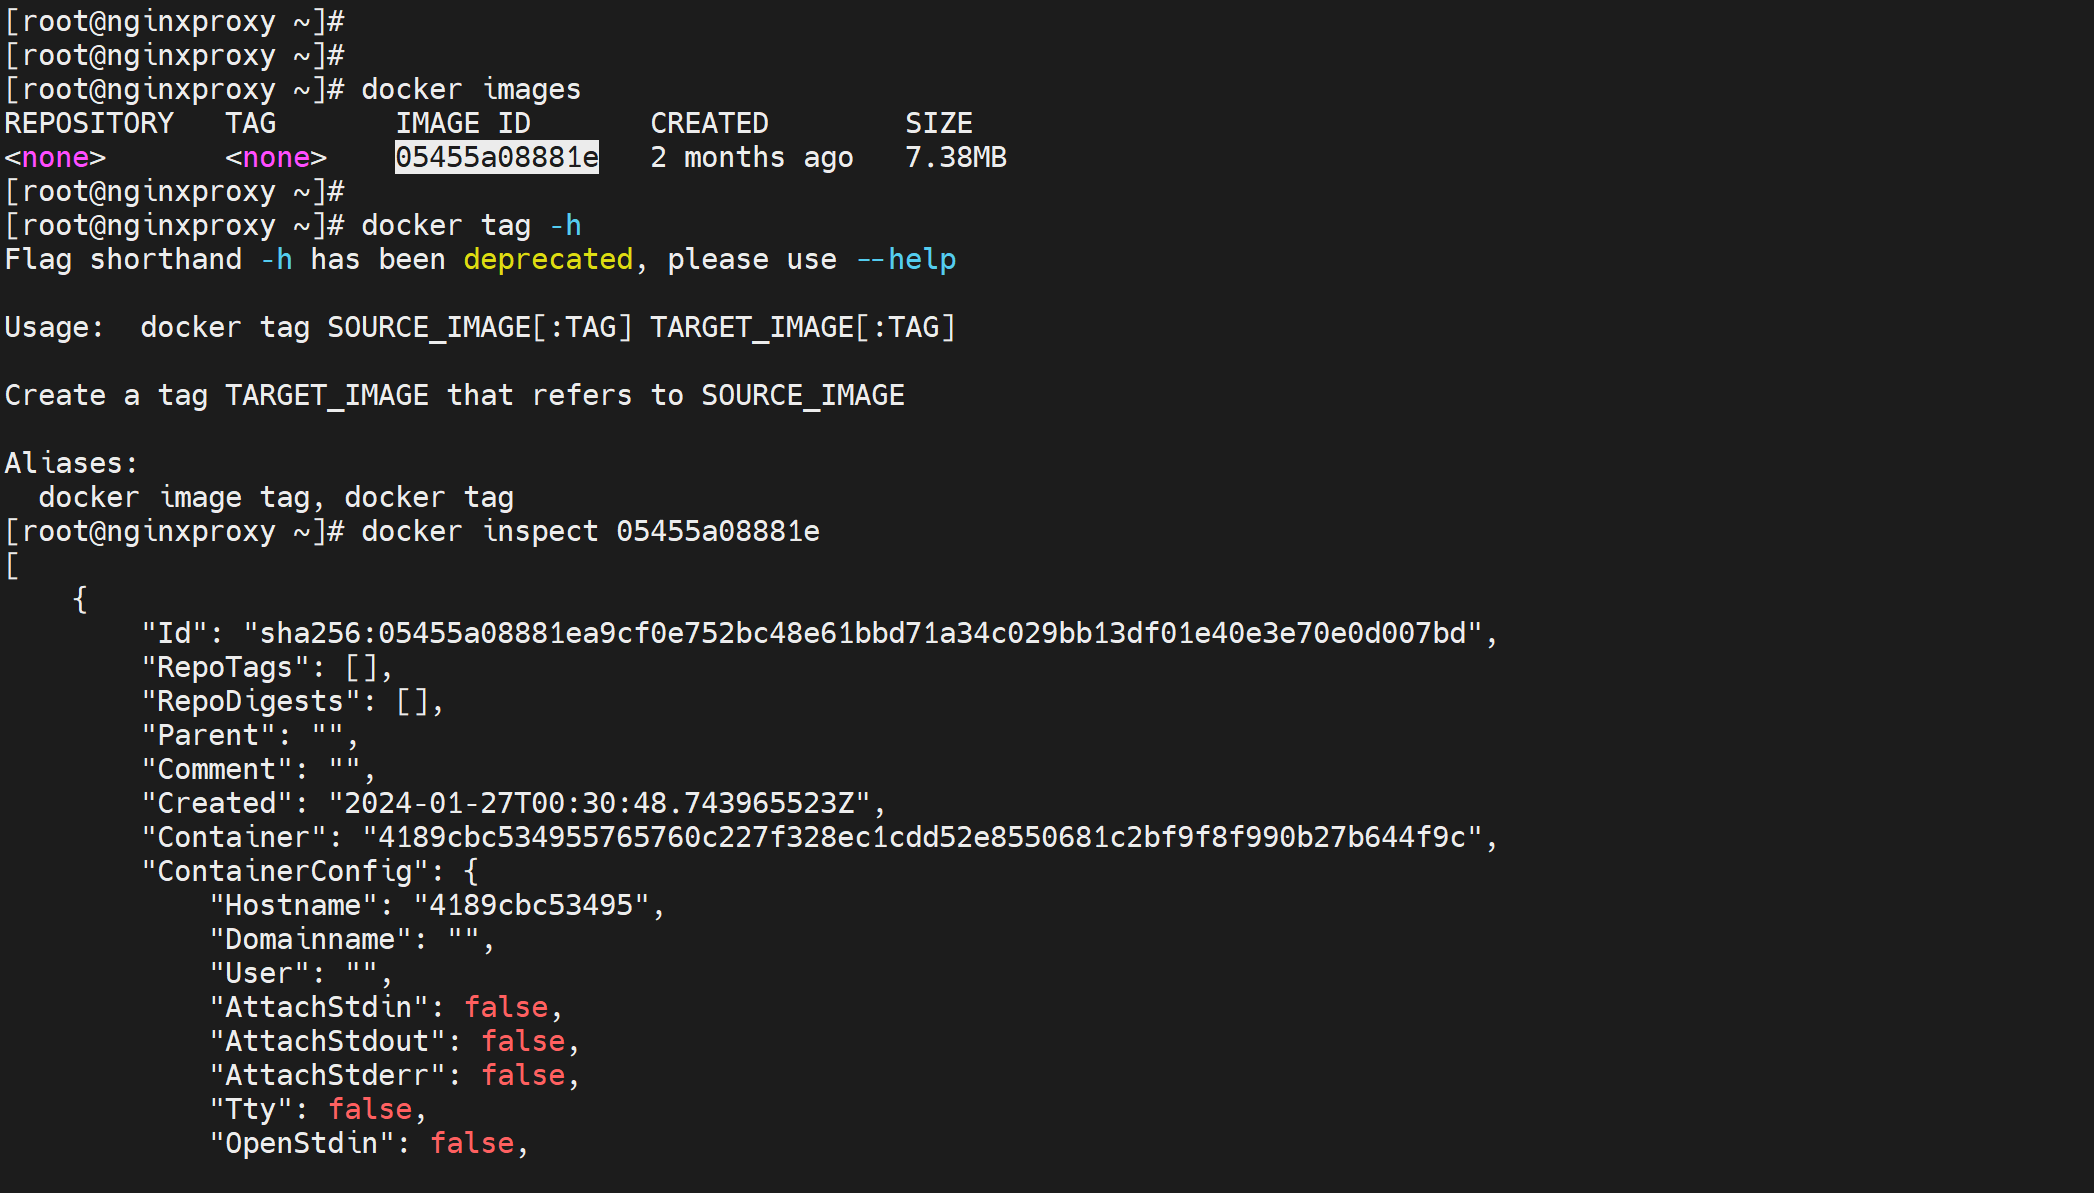Click the REPOSITORY column header

tap(89, 123)
